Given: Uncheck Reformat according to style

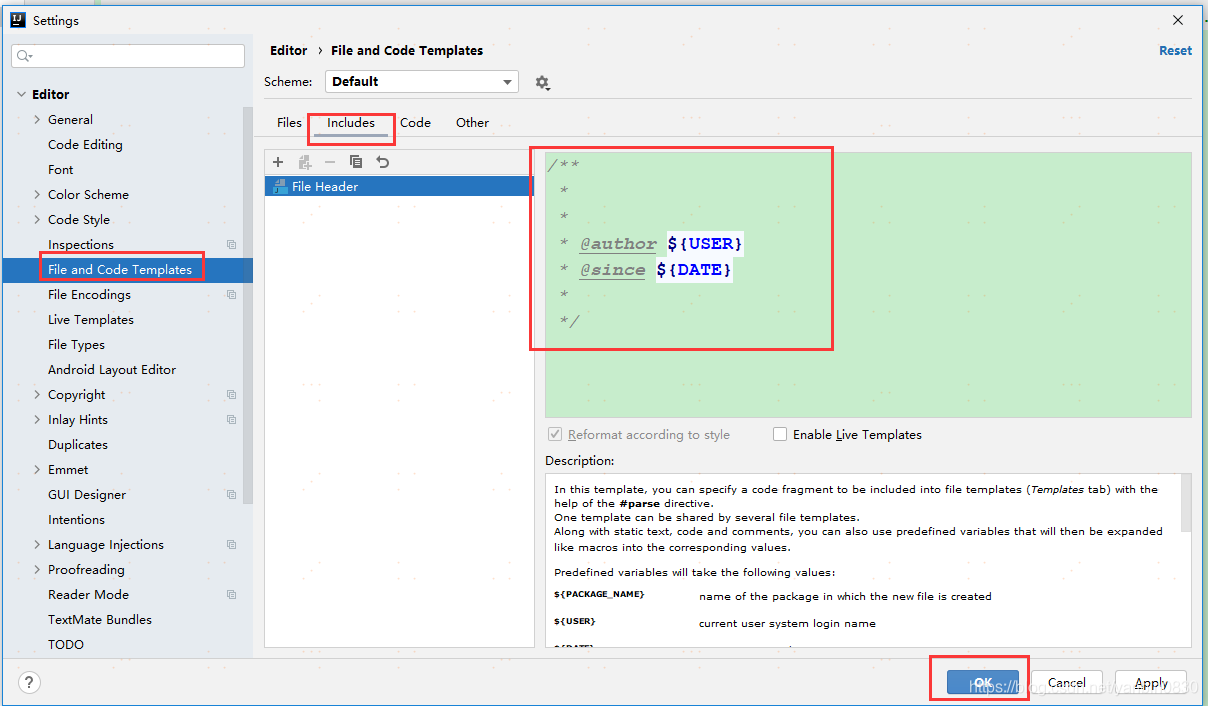Looking at the screenshot, I should pyautogui.click(x=555, y=434).
